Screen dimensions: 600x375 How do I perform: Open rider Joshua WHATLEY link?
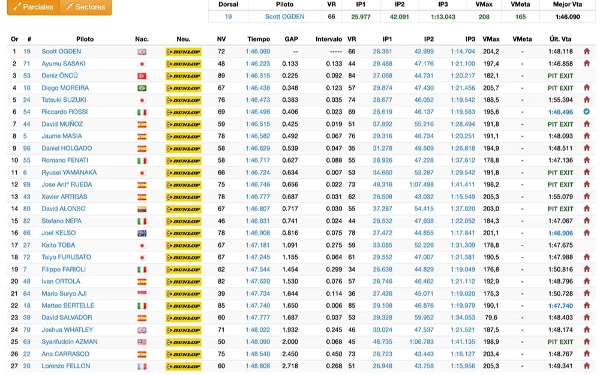(67, 329)
